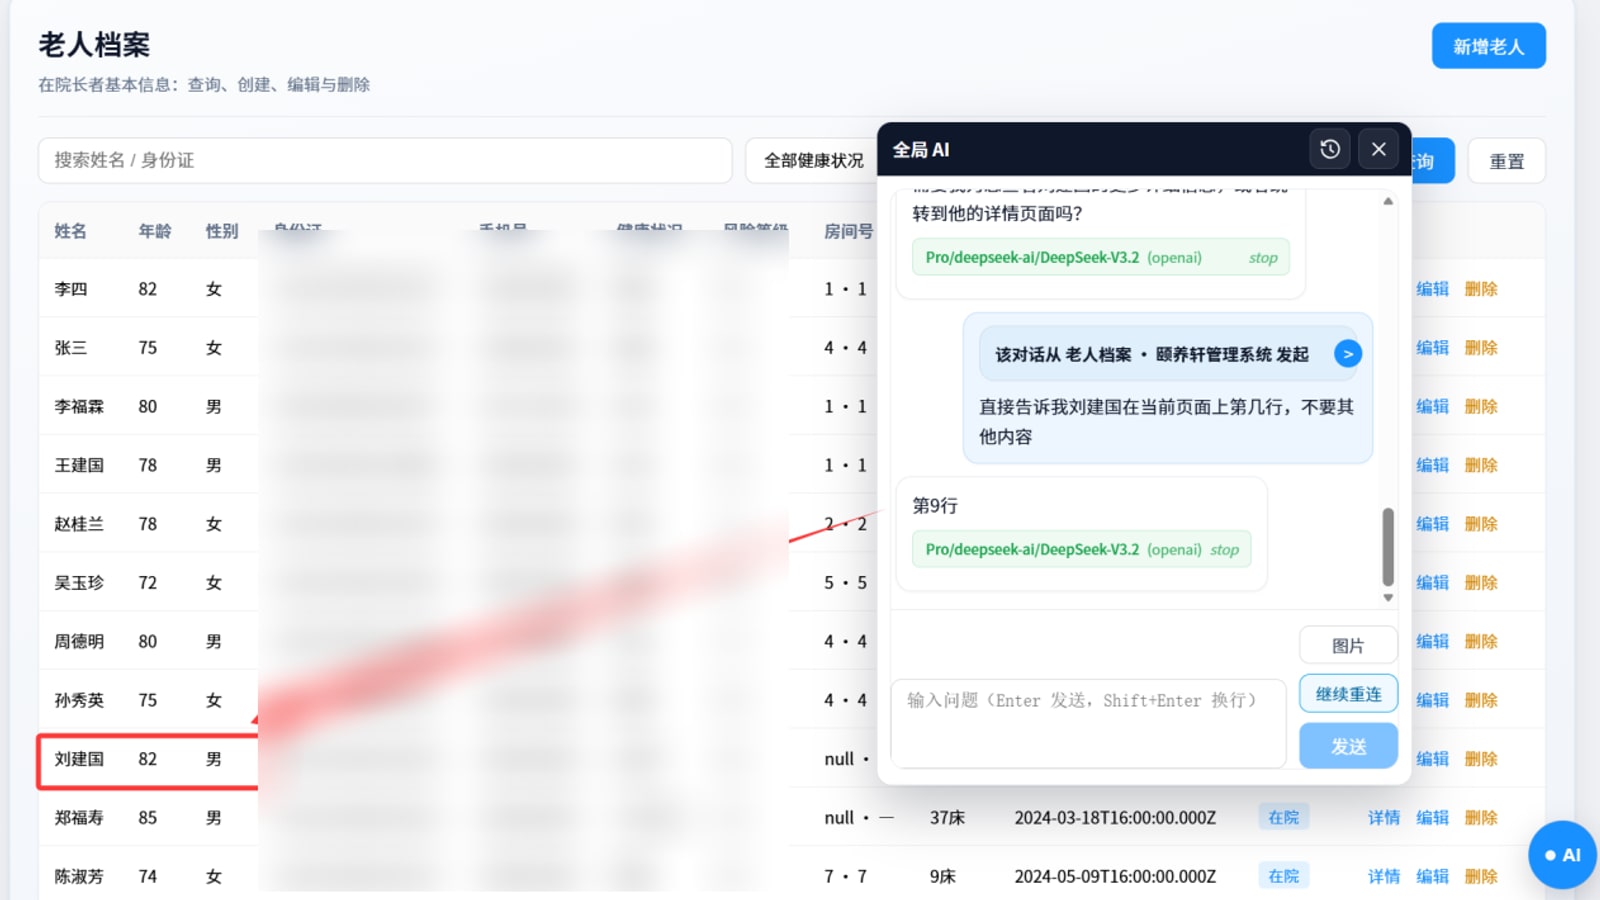Click the AI chat scrollbar thumb
The height and width of the screenshot is (900, 1600).
click(x=1388, y=546)
